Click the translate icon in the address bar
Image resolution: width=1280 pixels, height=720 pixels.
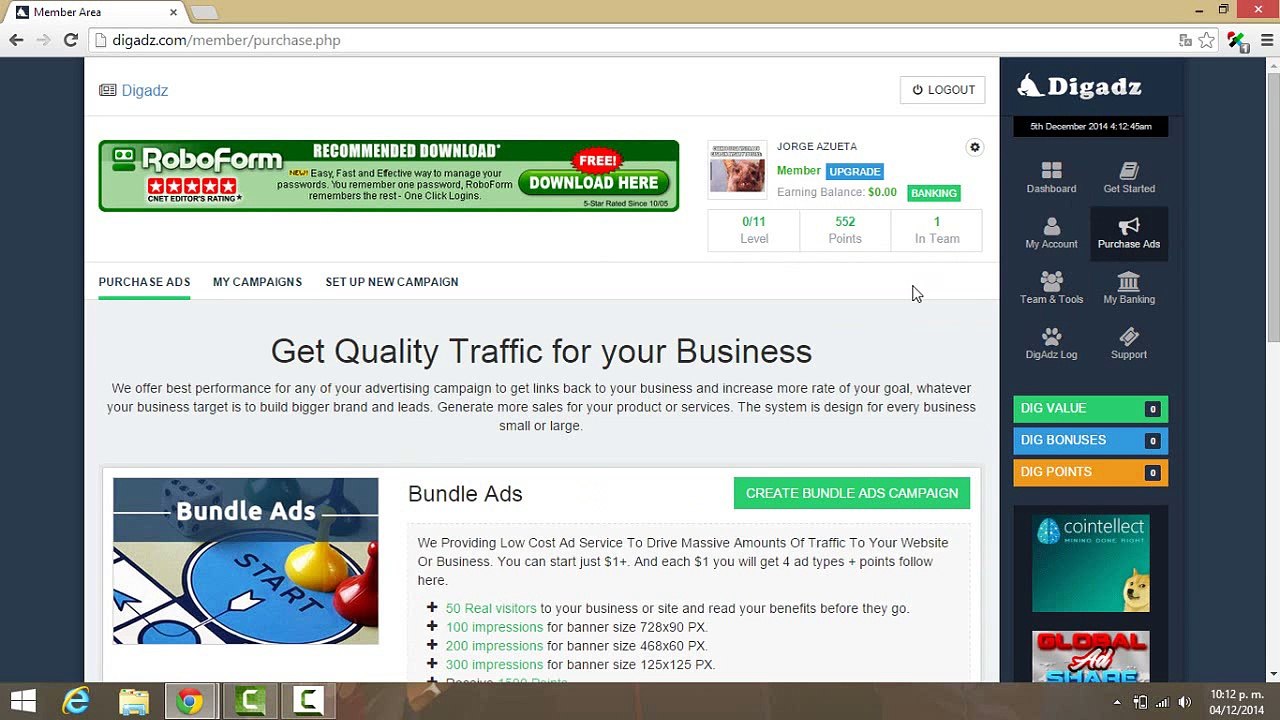tap(1185, 40)
